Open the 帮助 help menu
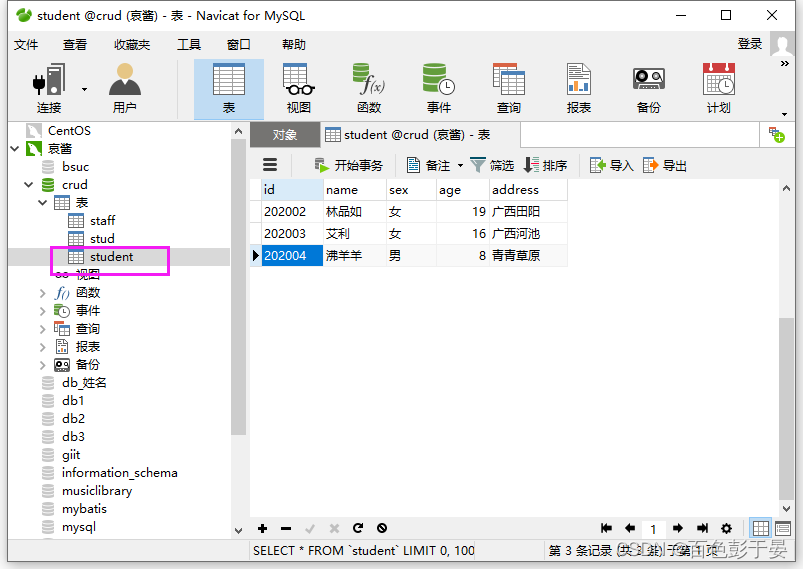 pyautogui.click(x=294, y=45)
